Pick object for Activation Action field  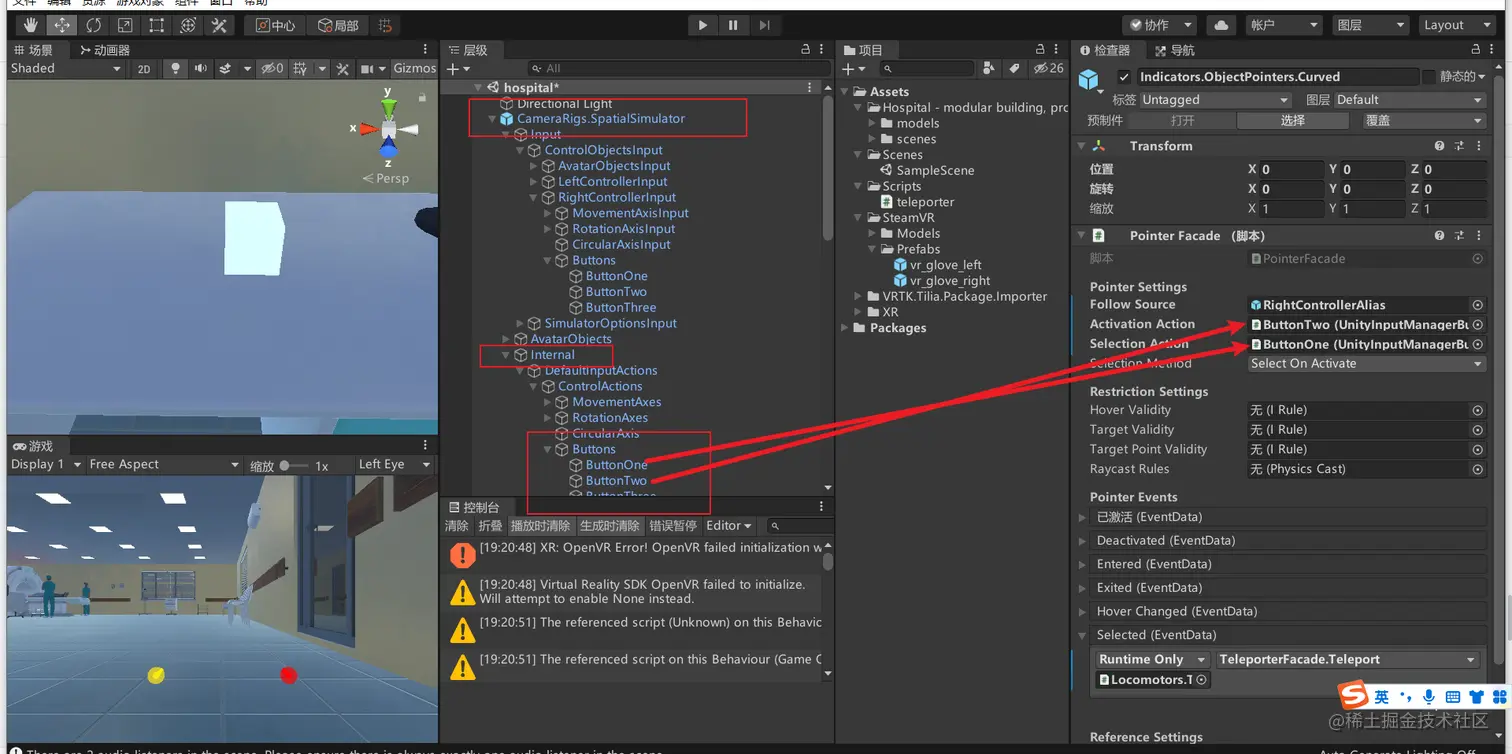tap(1477, 325)
